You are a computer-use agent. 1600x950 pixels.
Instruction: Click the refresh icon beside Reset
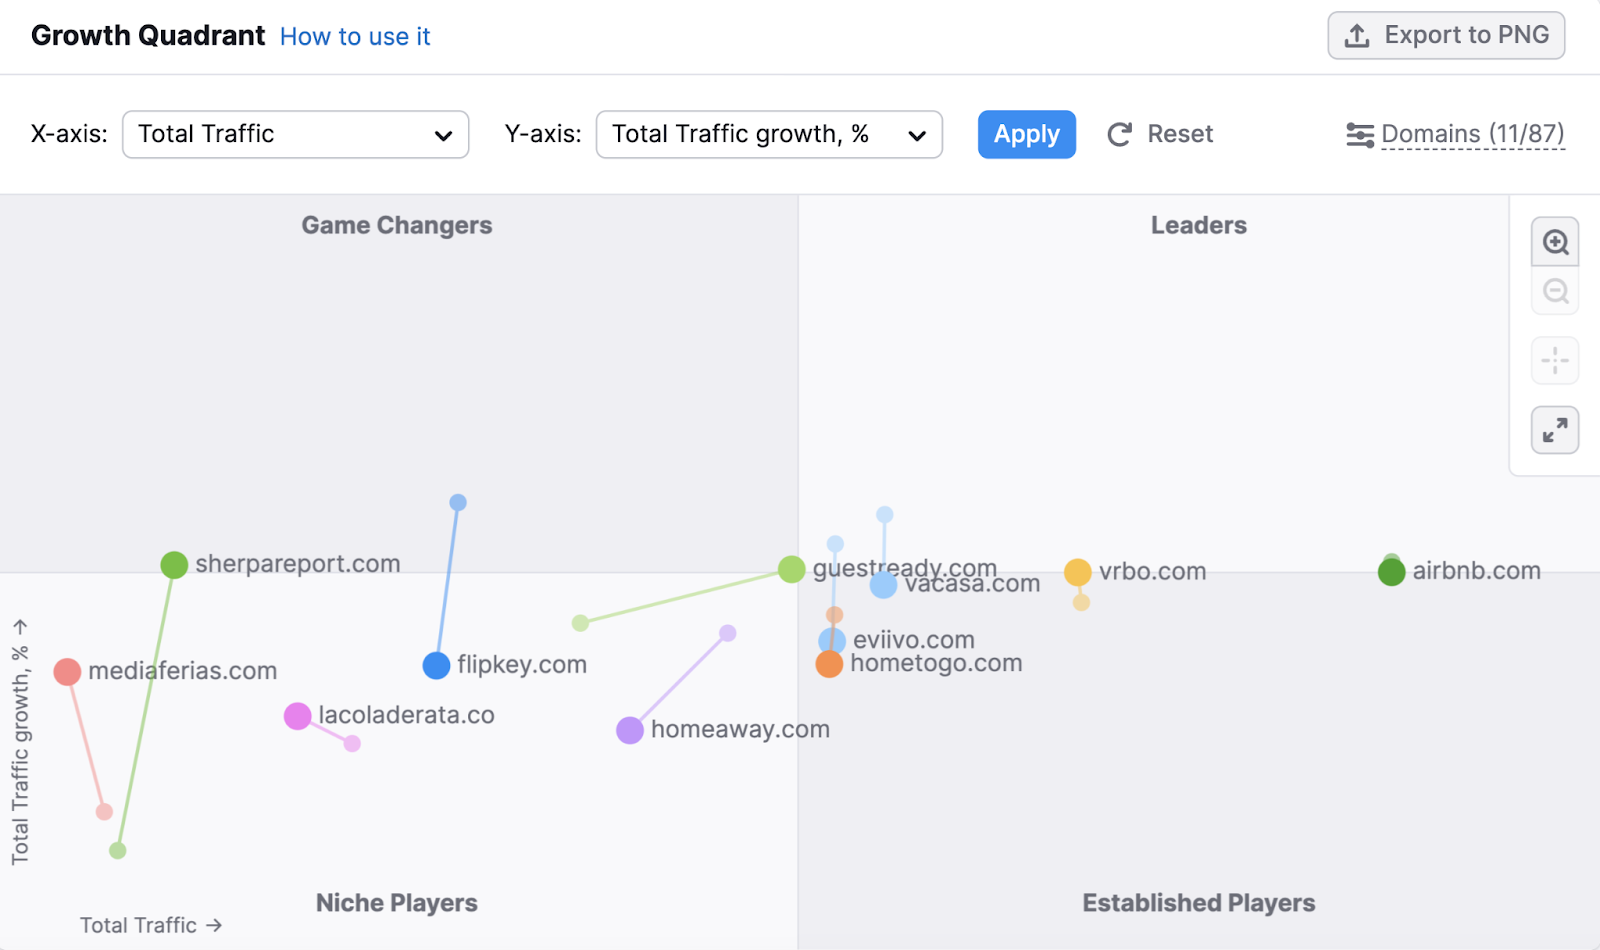1119,134
